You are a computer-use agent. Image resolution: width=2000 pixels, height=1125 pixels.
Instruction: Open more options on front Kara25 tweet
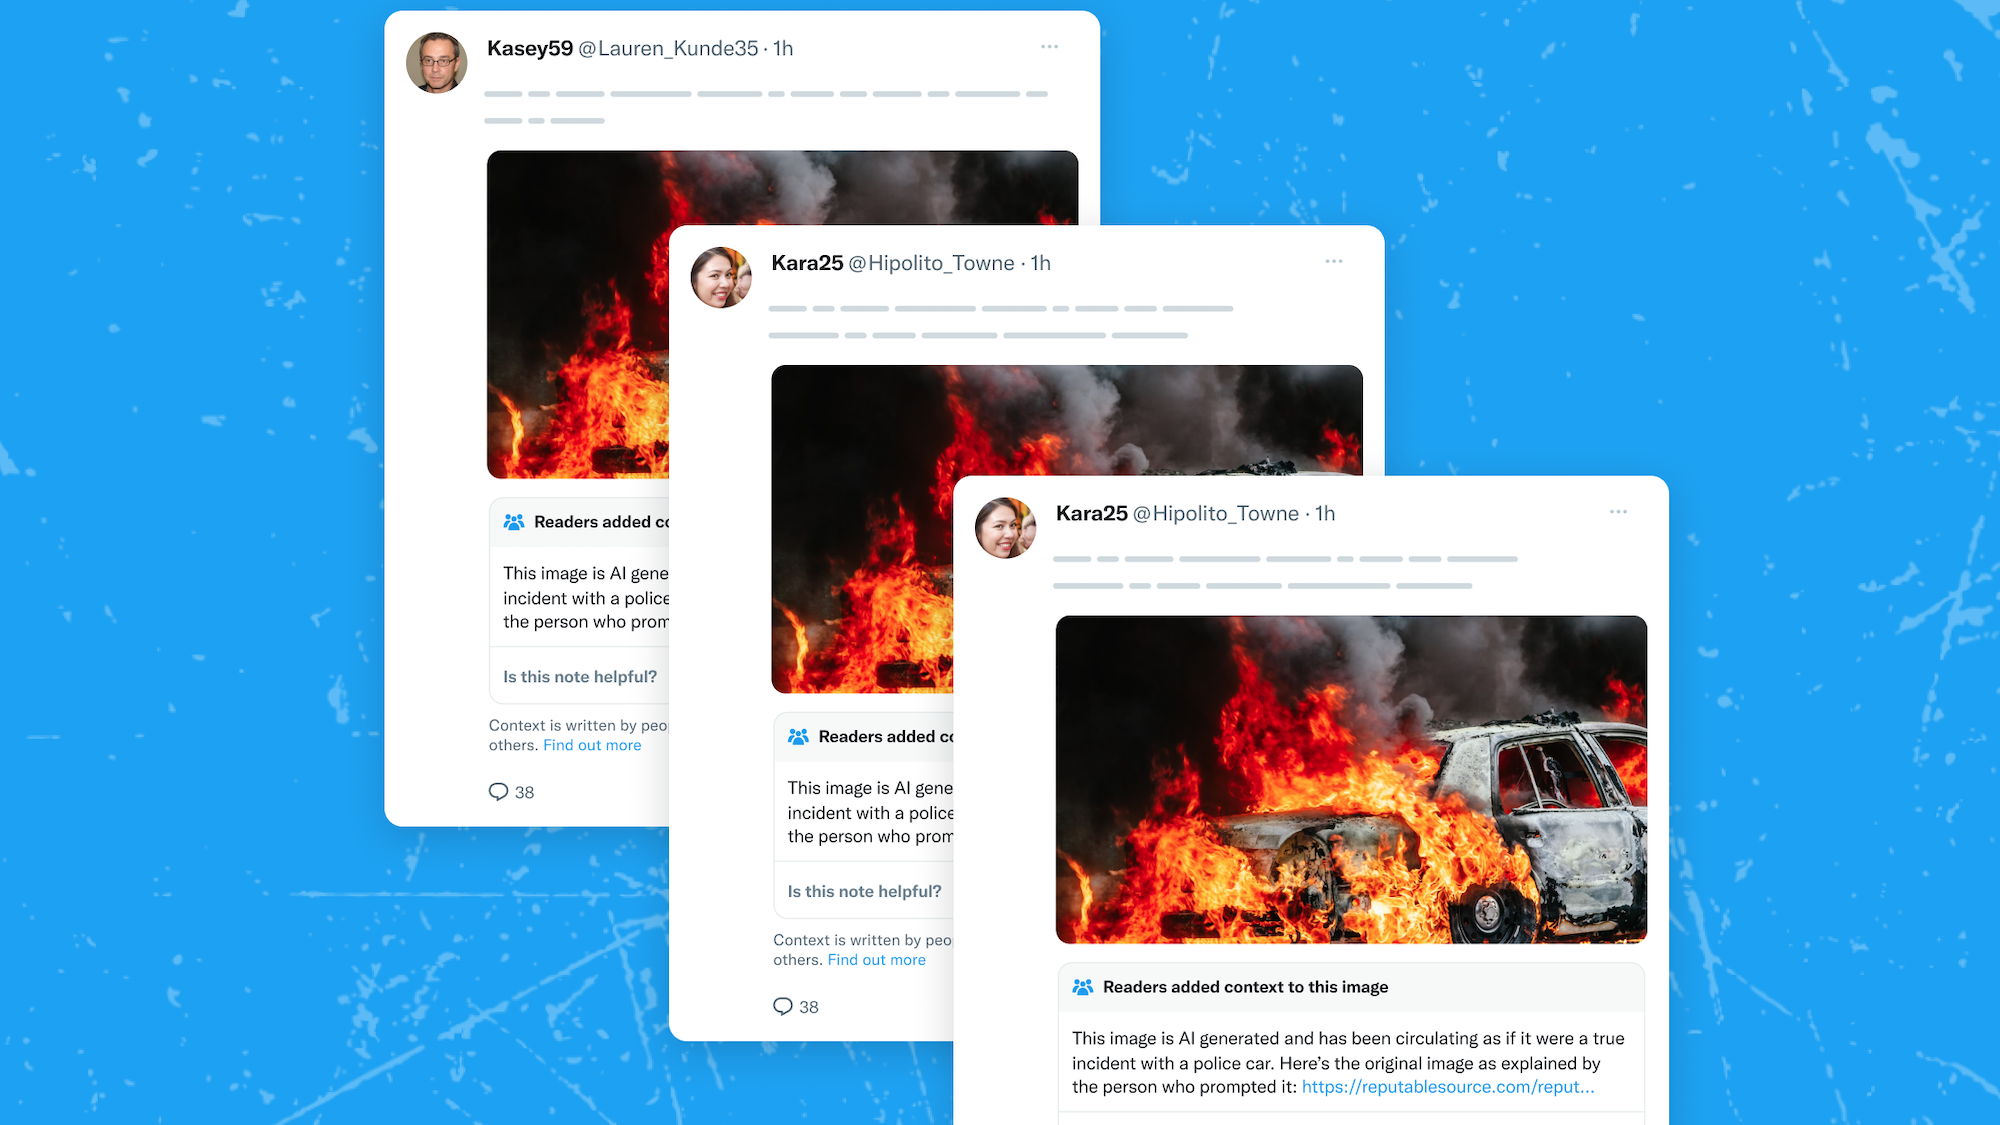tap(1618, 512)
